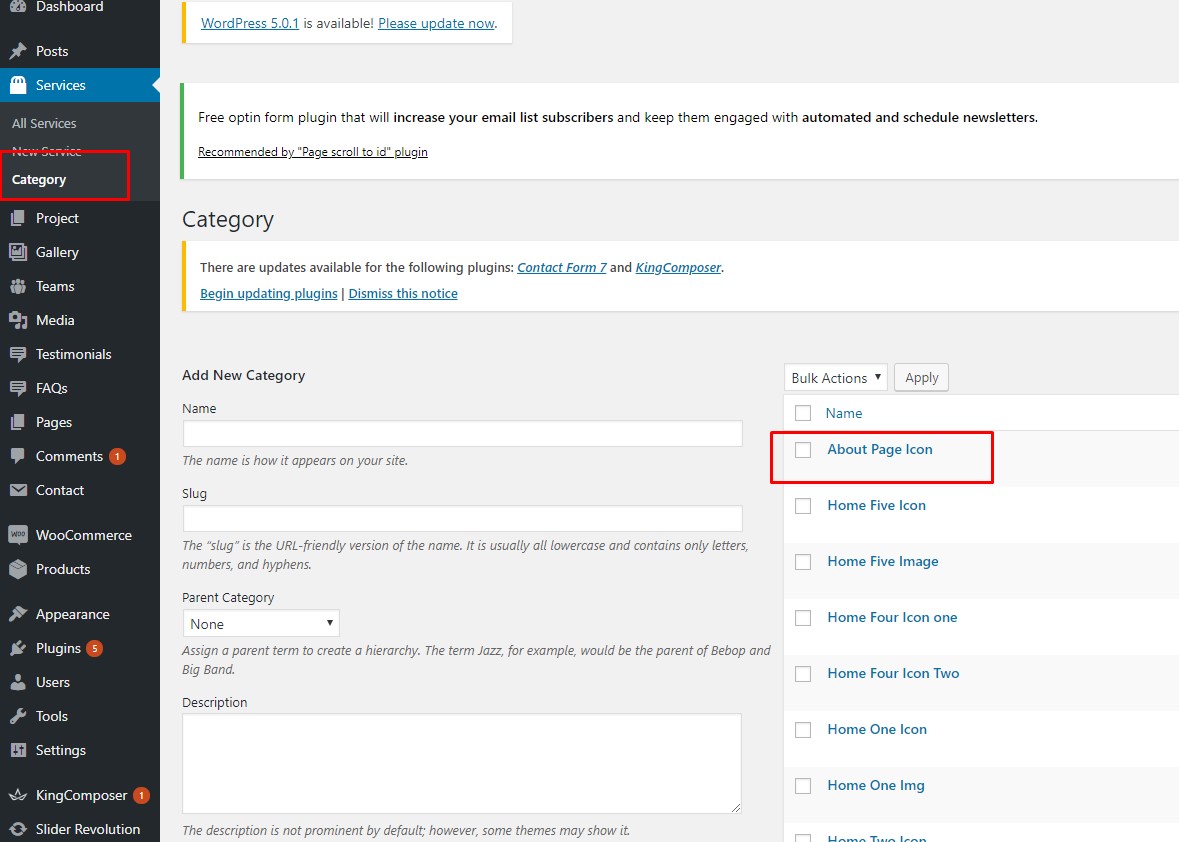1179x842 pixels.
Task: Click the Tools wrench icon
Action: [x=18, y=716]
